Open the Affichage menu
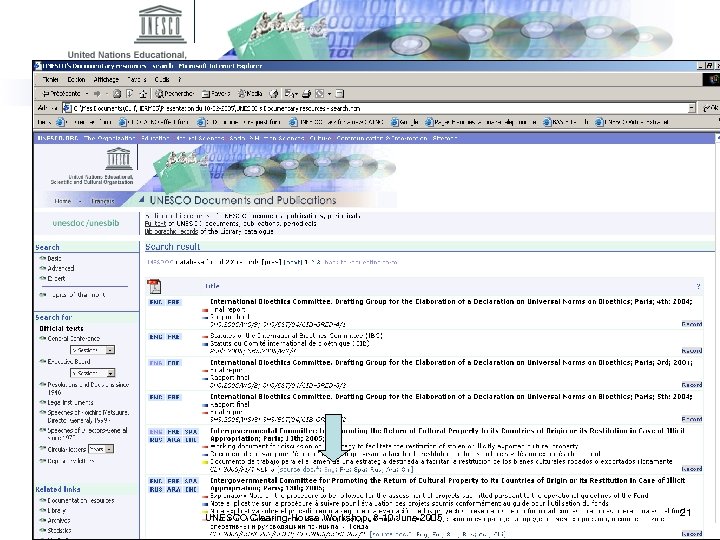The width and height of the screenshot is (720, 540). click(106, 79)
